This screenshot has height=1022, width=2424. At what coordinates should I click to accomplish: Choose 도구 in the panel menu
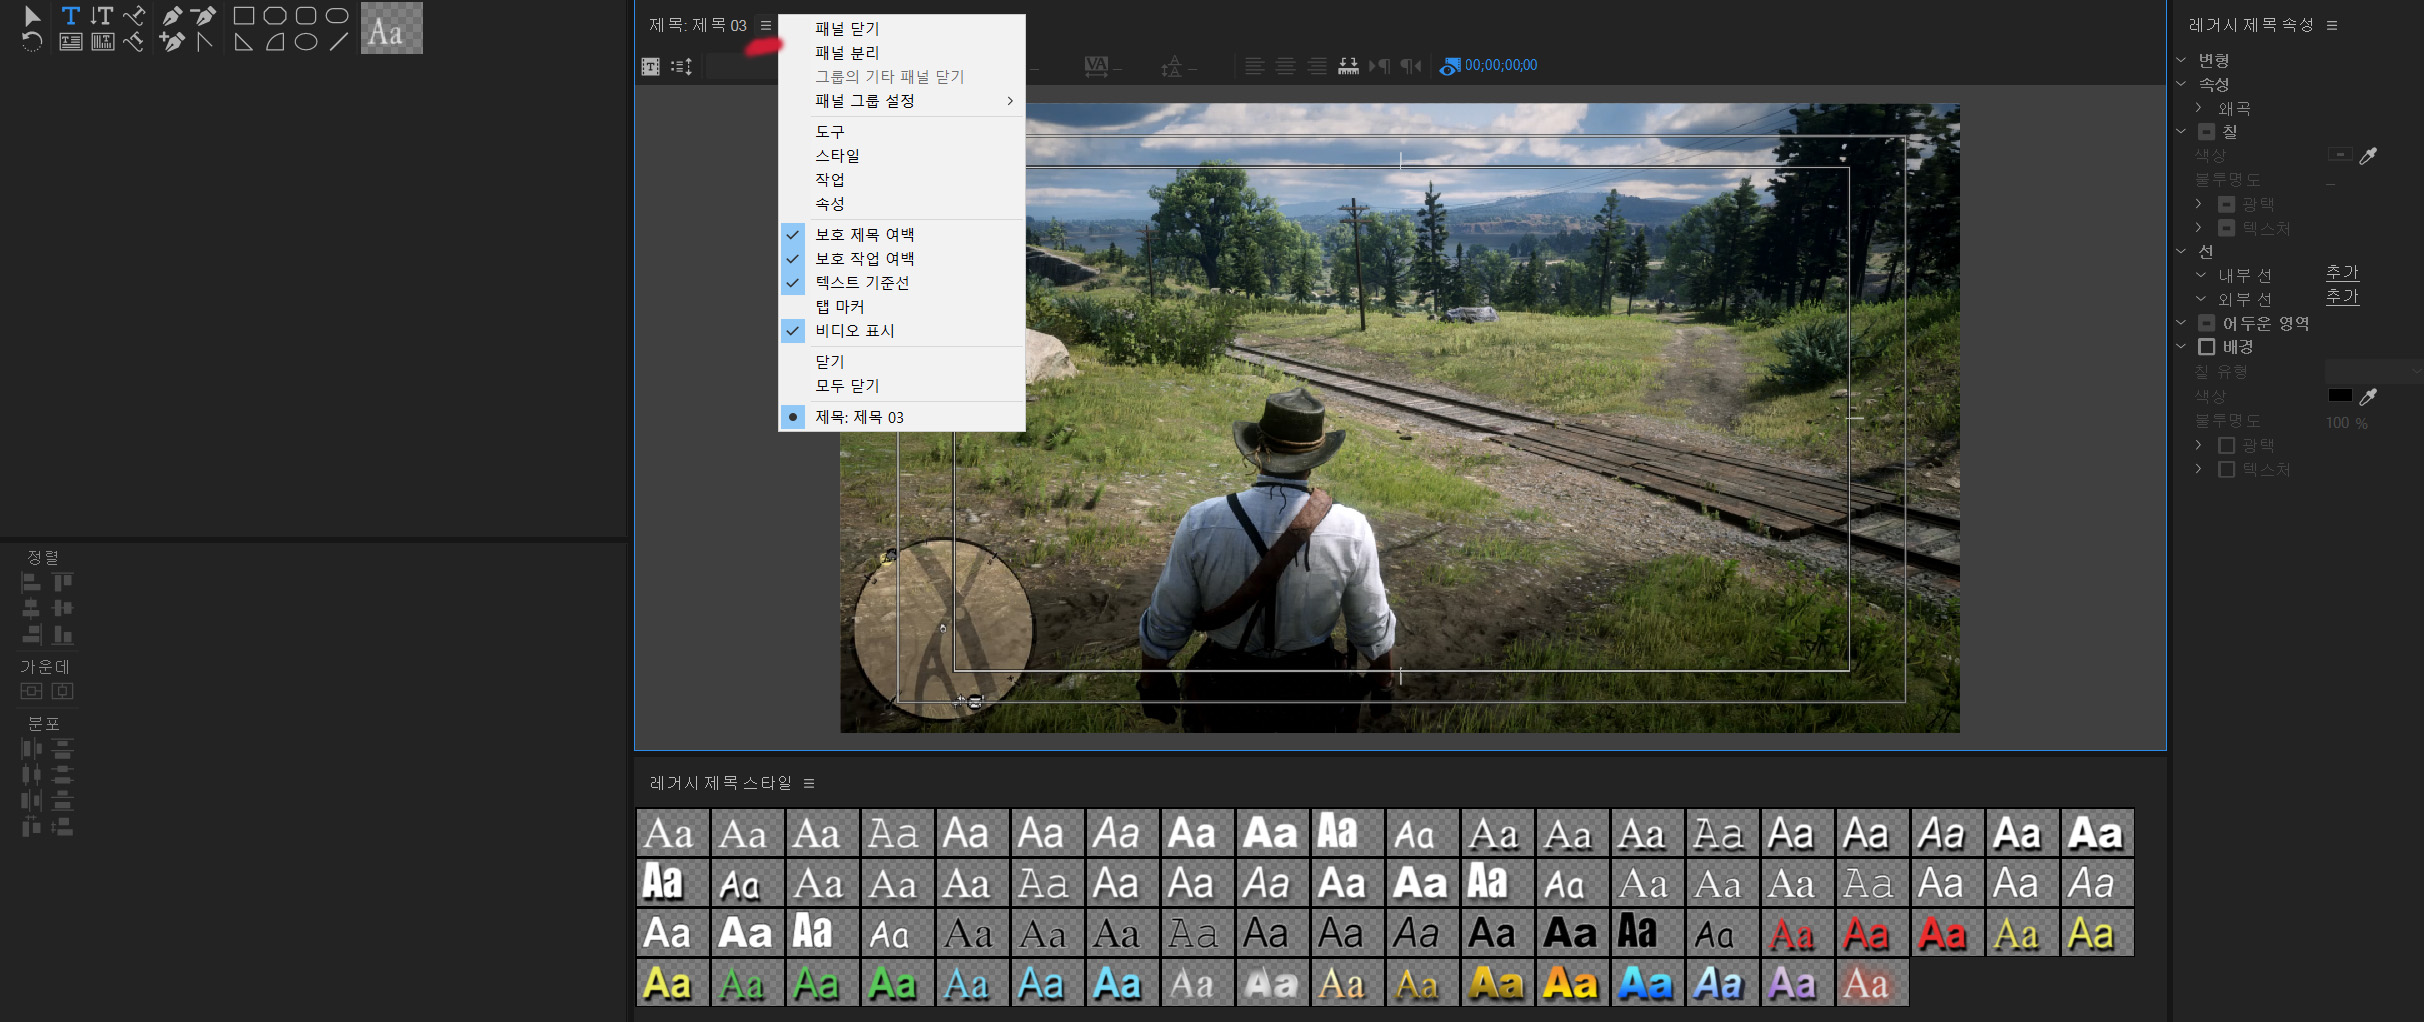click(902, 132)
